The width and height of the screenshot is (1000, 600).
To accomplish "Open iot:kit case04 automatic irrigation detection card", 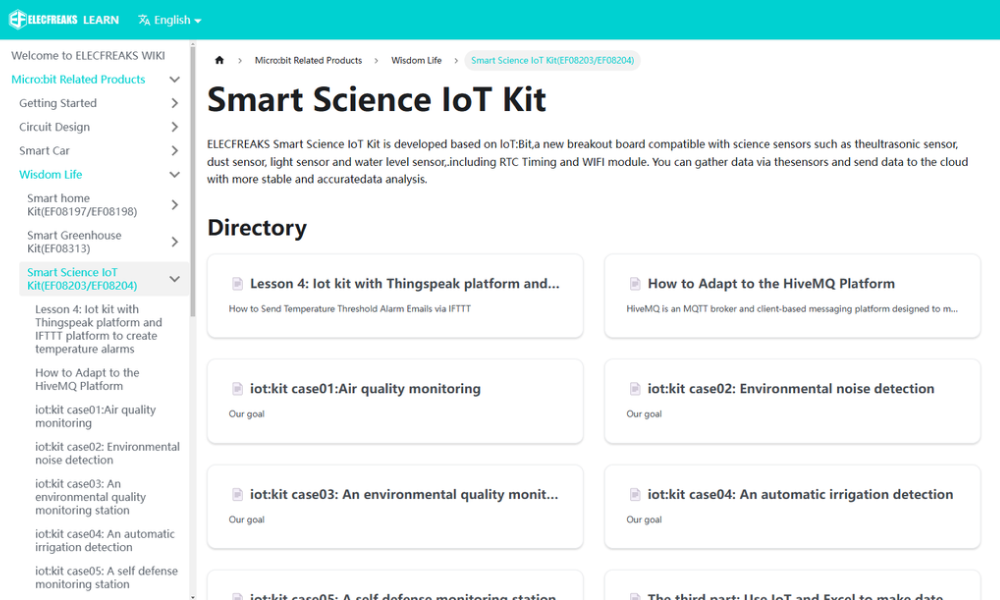I will click(792, 507).
